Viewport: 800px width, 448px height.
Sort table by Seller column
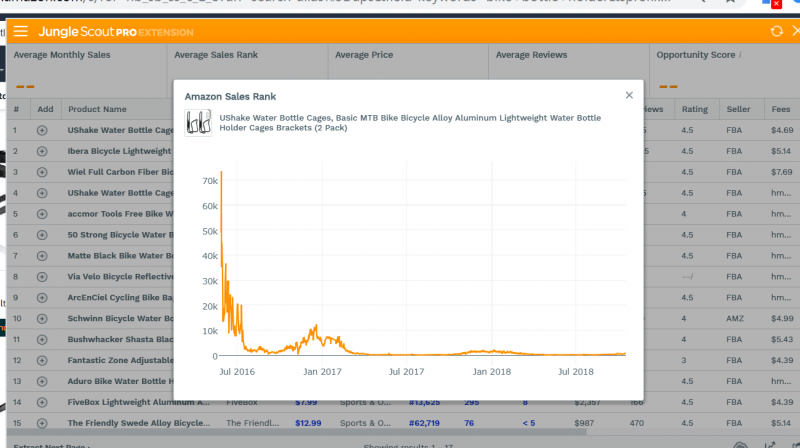(x=738, y=109)
